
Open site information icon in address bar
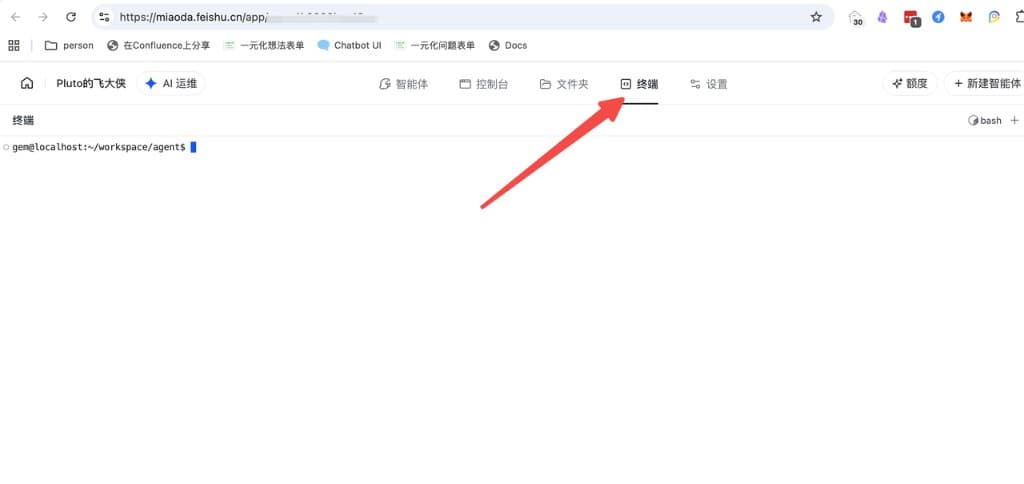[104, 17]
